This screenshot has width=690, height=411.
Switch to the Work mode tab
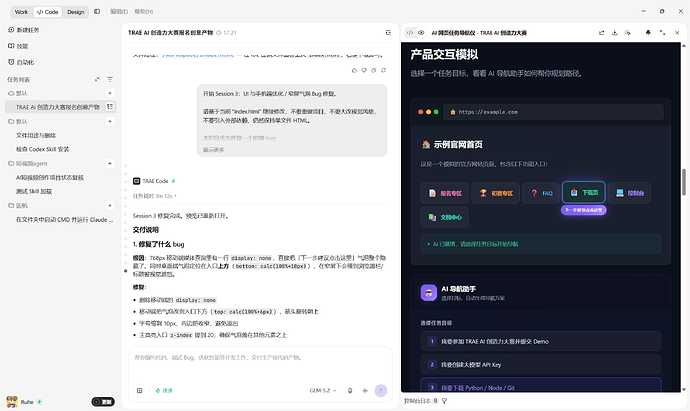point(21,12)
